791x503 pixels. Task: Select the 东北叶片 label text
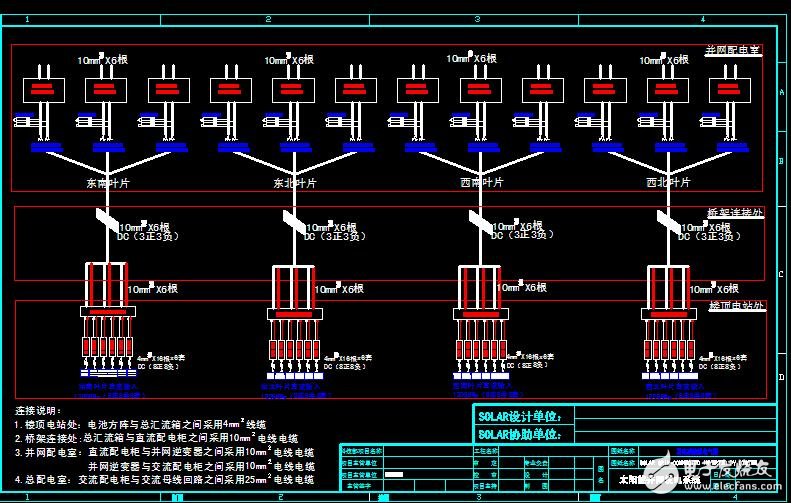point(292,183)
